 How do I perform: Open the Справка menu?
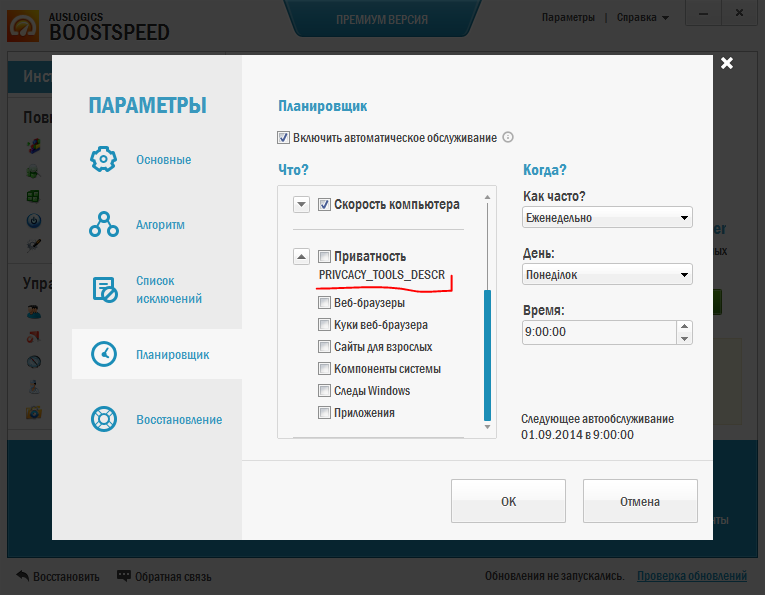coord(643,18)
